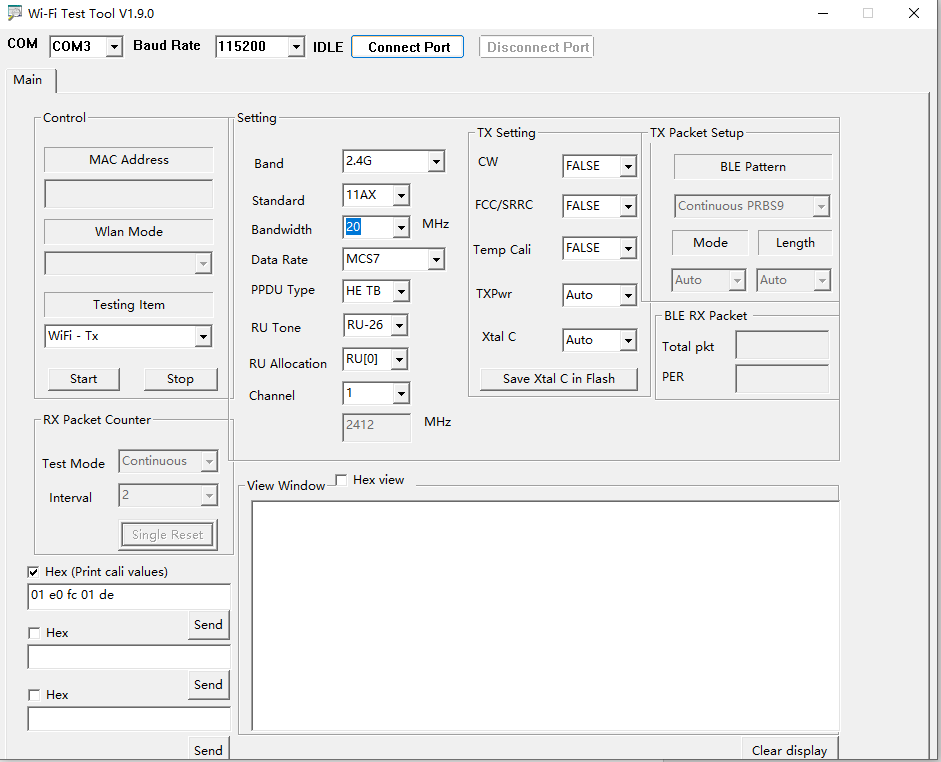Image resolution: width=941 pixels, height=762 pixels.
Task: Enable the Hex view checkbox
Action: click(341, 480)
